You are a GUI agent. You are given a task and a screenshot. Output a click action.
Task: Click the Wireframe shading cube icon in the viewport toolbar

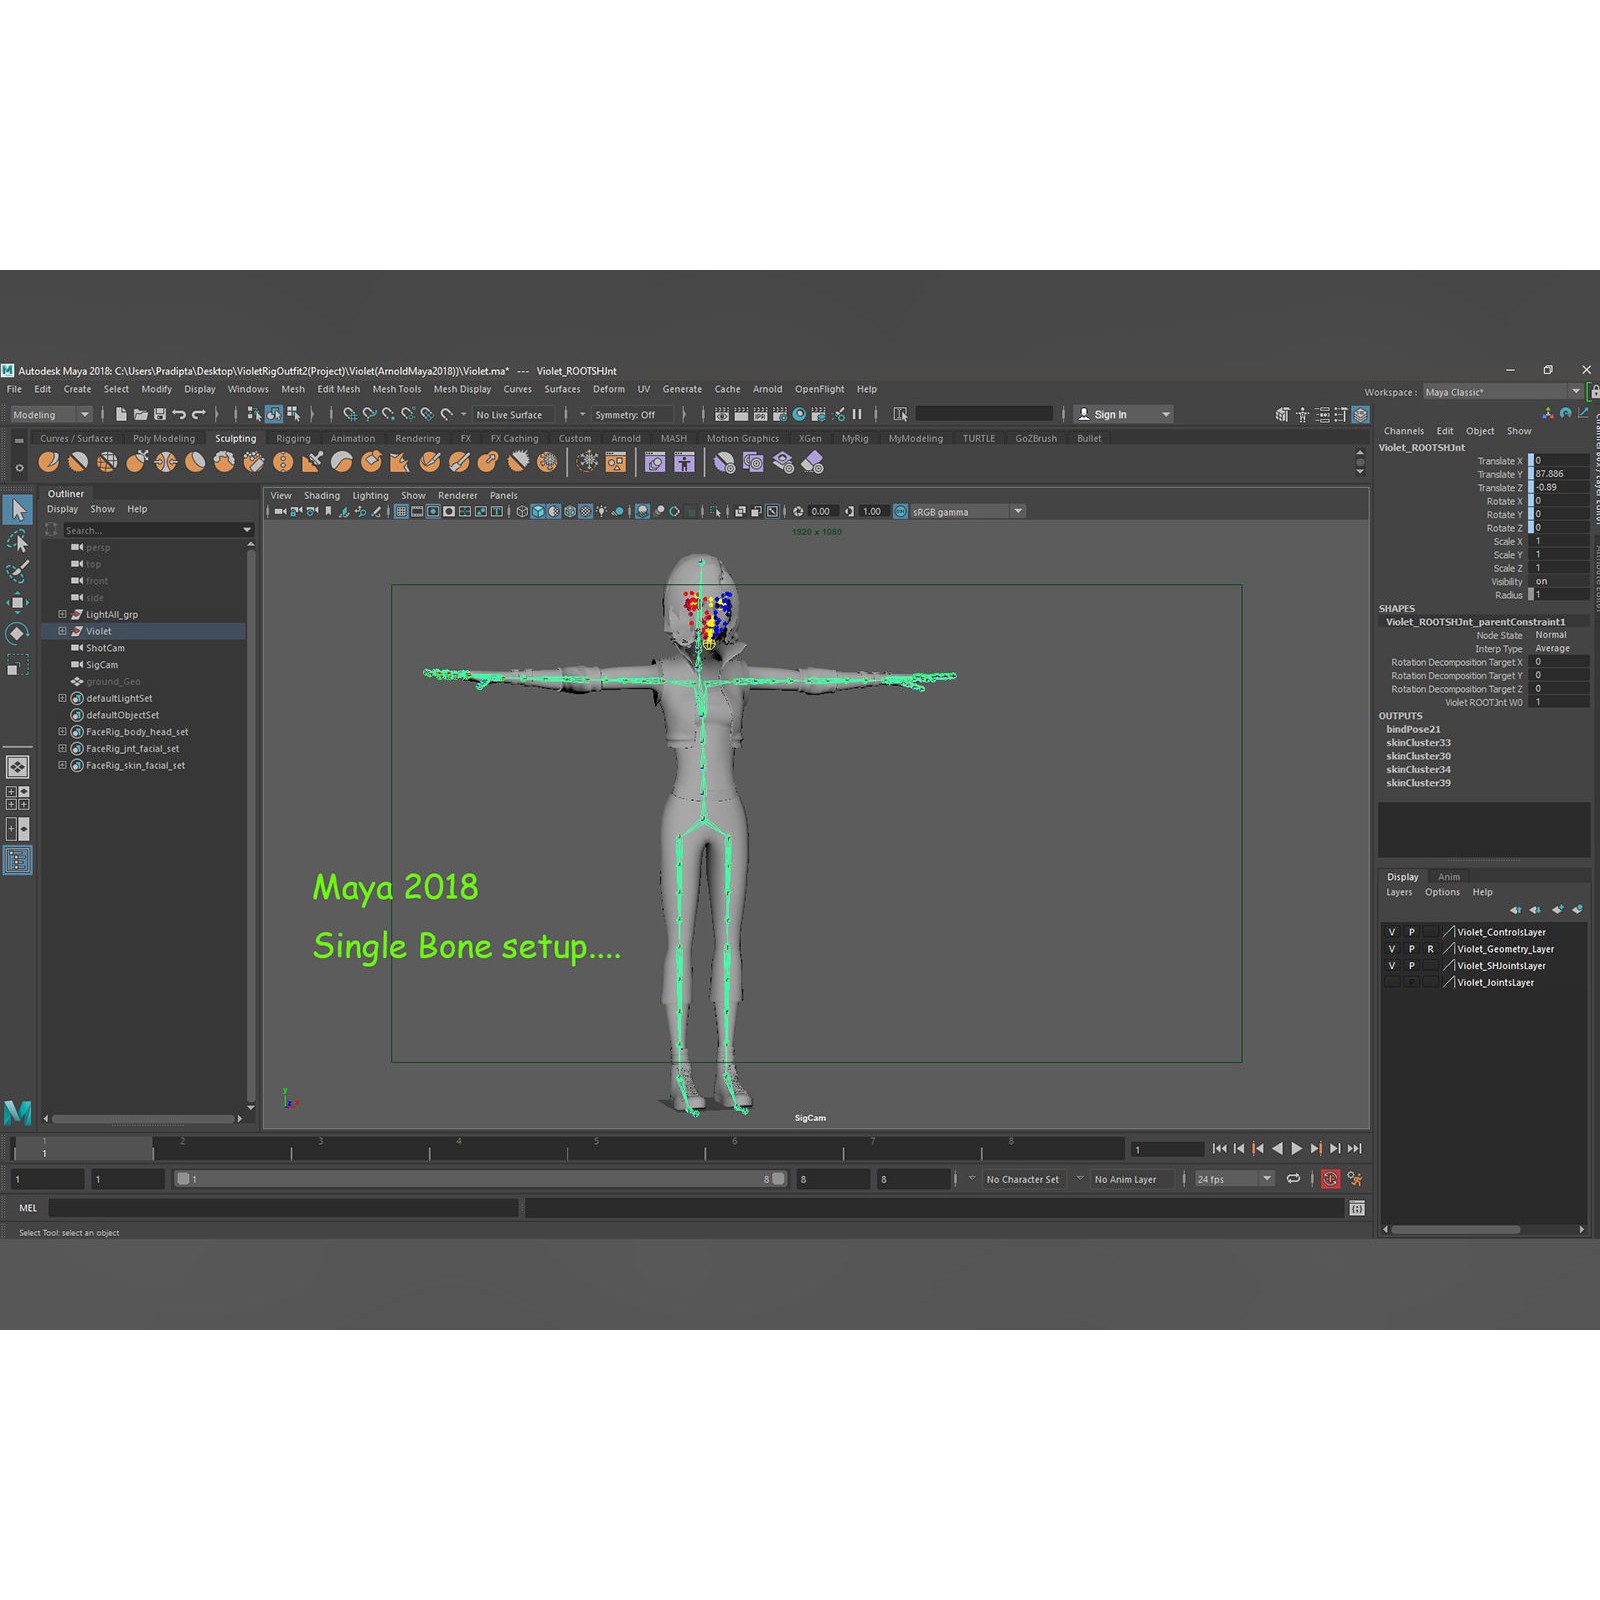pos(522,511)
